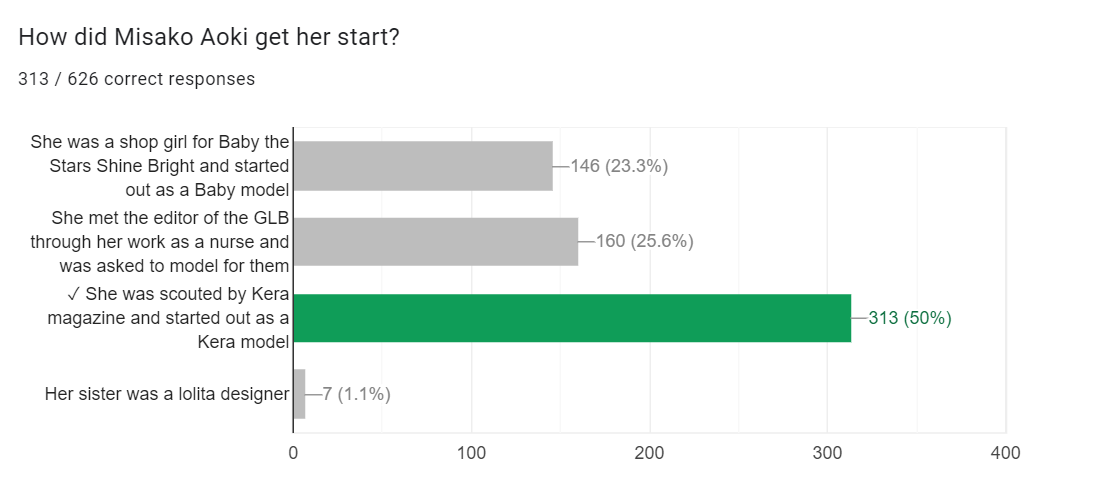Click the 'Her sister was a lolita designer' label
Viewport: 1117px width, 481px height.
tap(166, 394)
